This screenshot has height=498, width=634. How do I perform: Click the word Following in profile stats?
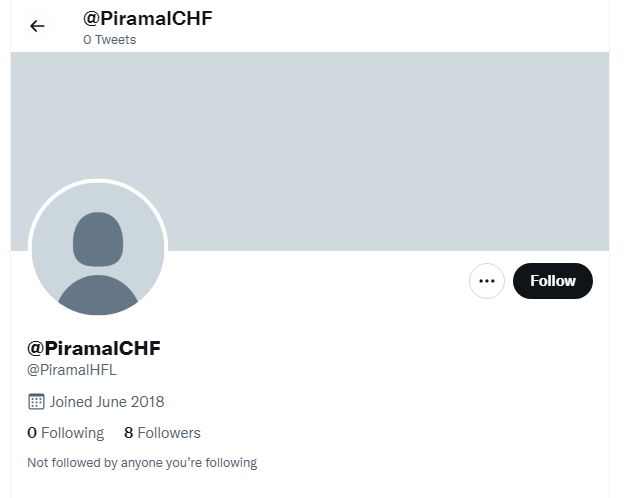[72, 433]
